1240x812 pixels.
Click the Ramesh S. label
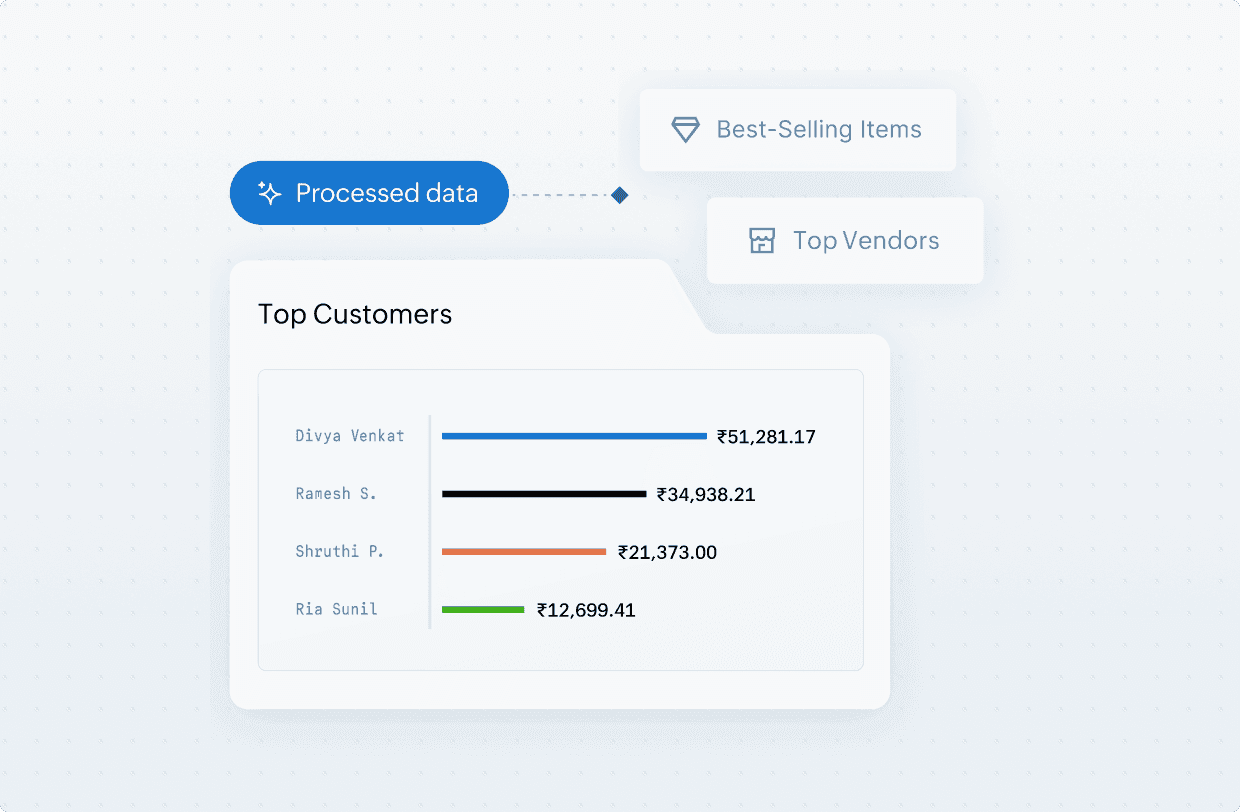click(336, 494)
